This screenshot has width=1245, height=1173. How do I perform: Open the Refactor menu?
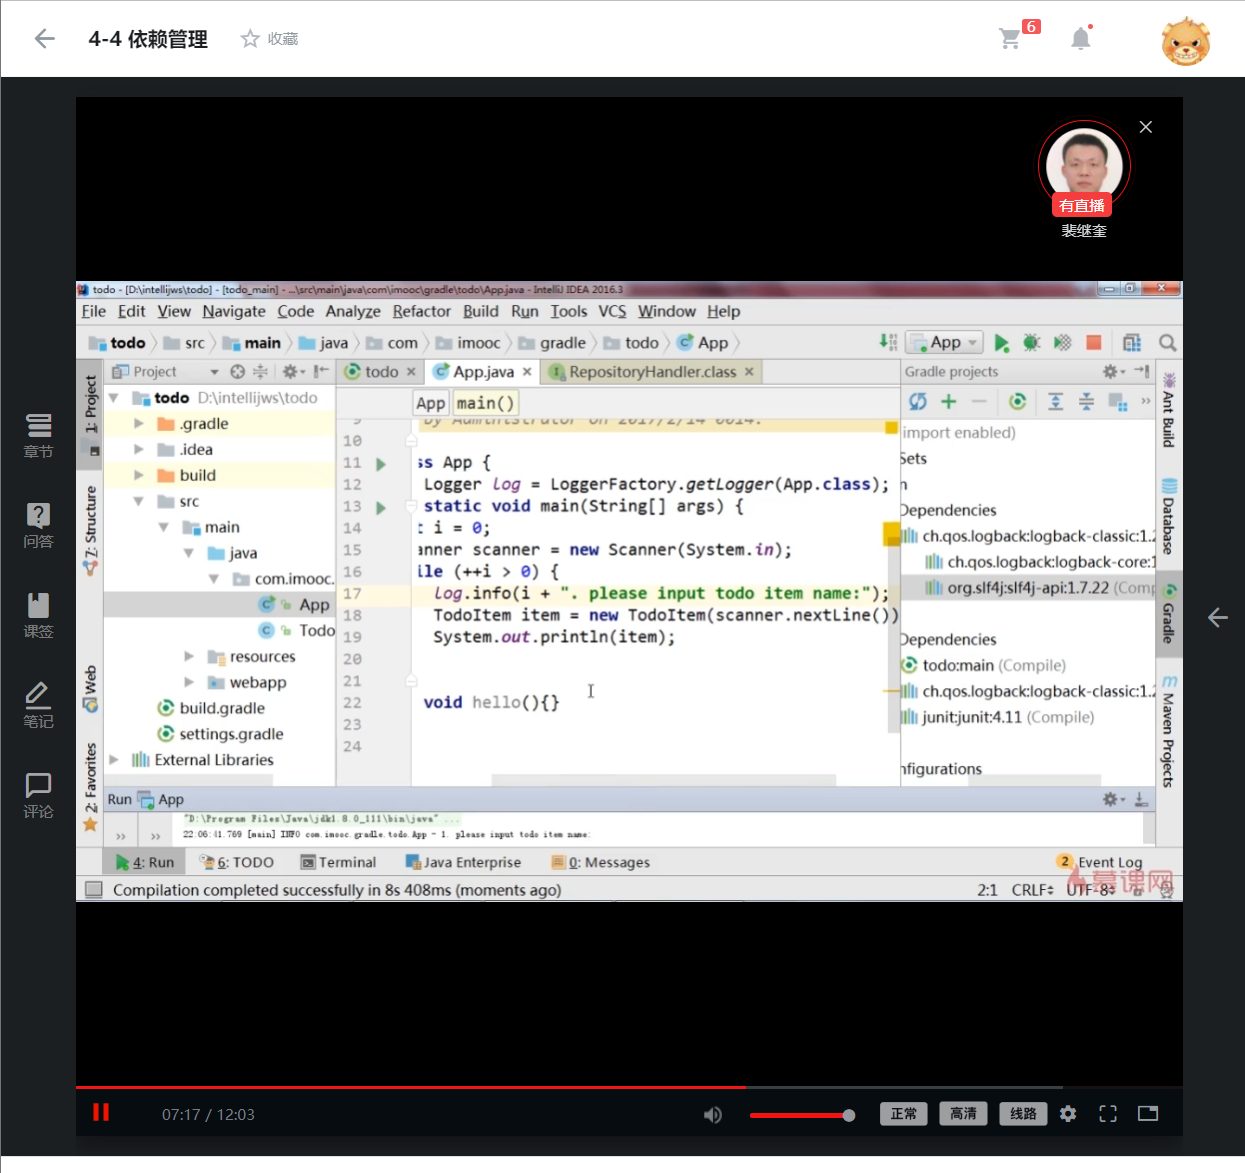click(x=421, y=311)
